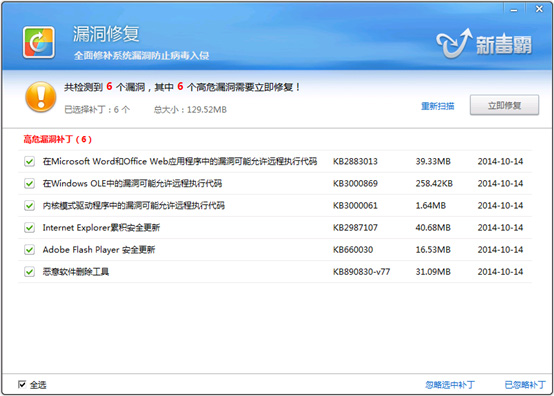Select the Windows OLE vulnerability description
The height and width of the screenshot is (396, 554).
coord(132,184)
